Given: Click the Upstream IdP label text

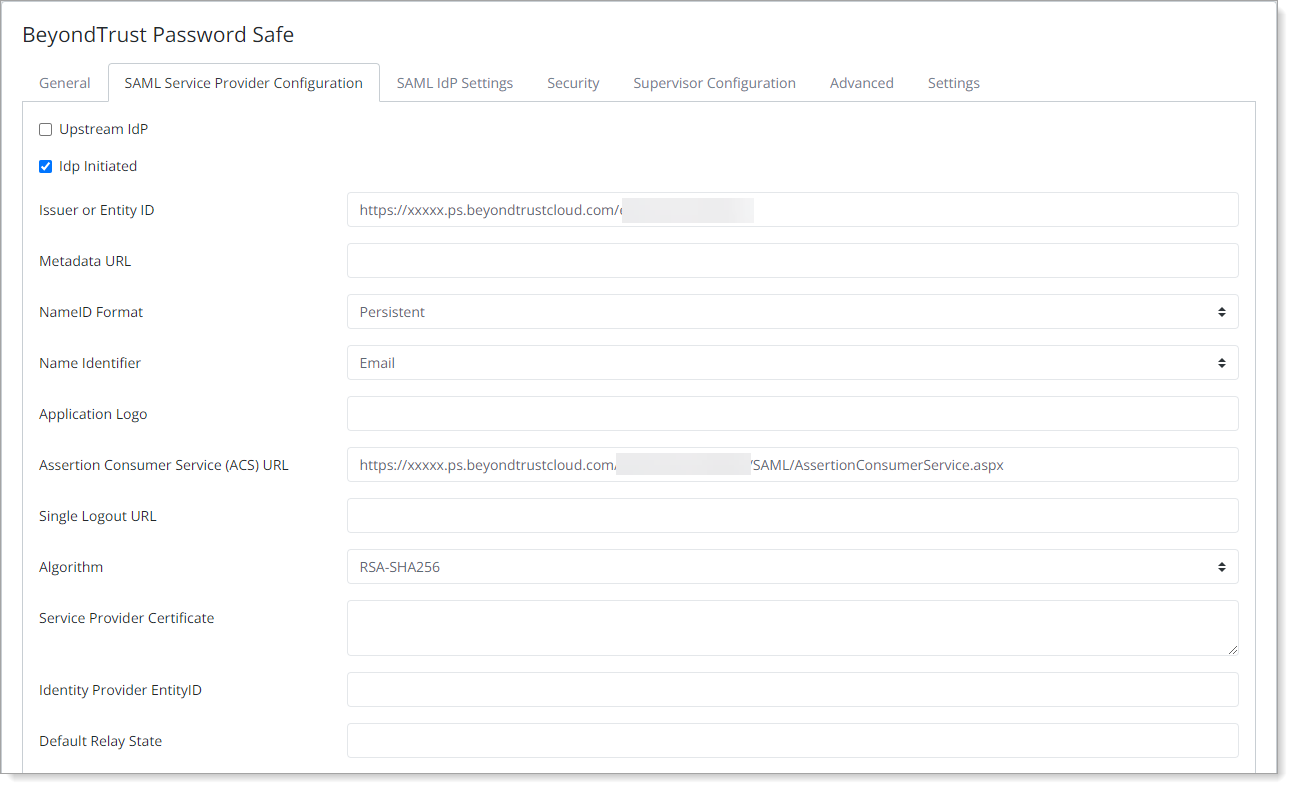Looking at the screenshot, I should 103,130.
